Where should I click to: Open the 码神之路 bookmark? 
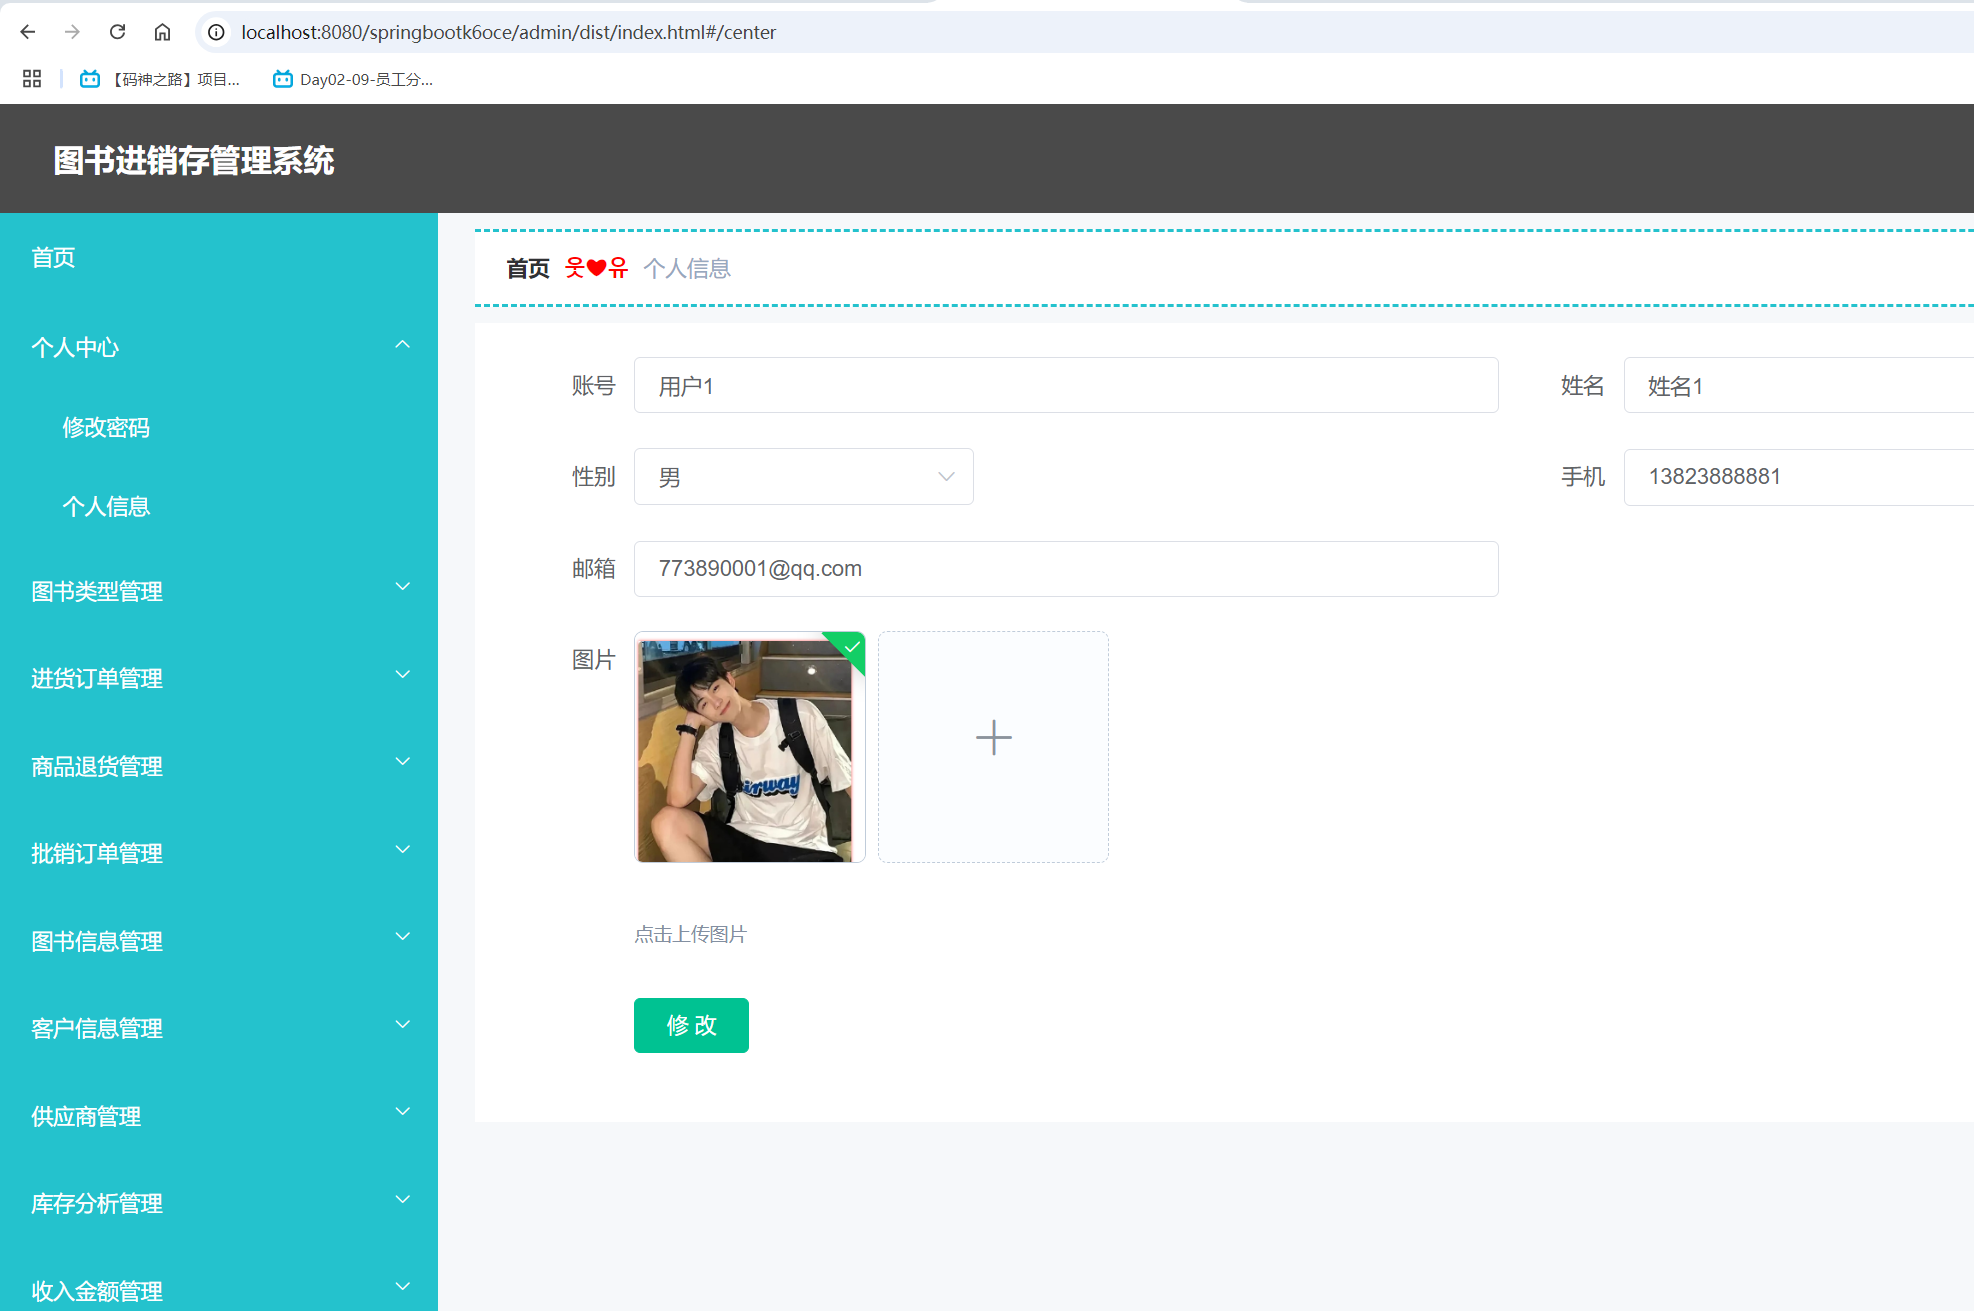pyautogui.click(x=161, y=79)
